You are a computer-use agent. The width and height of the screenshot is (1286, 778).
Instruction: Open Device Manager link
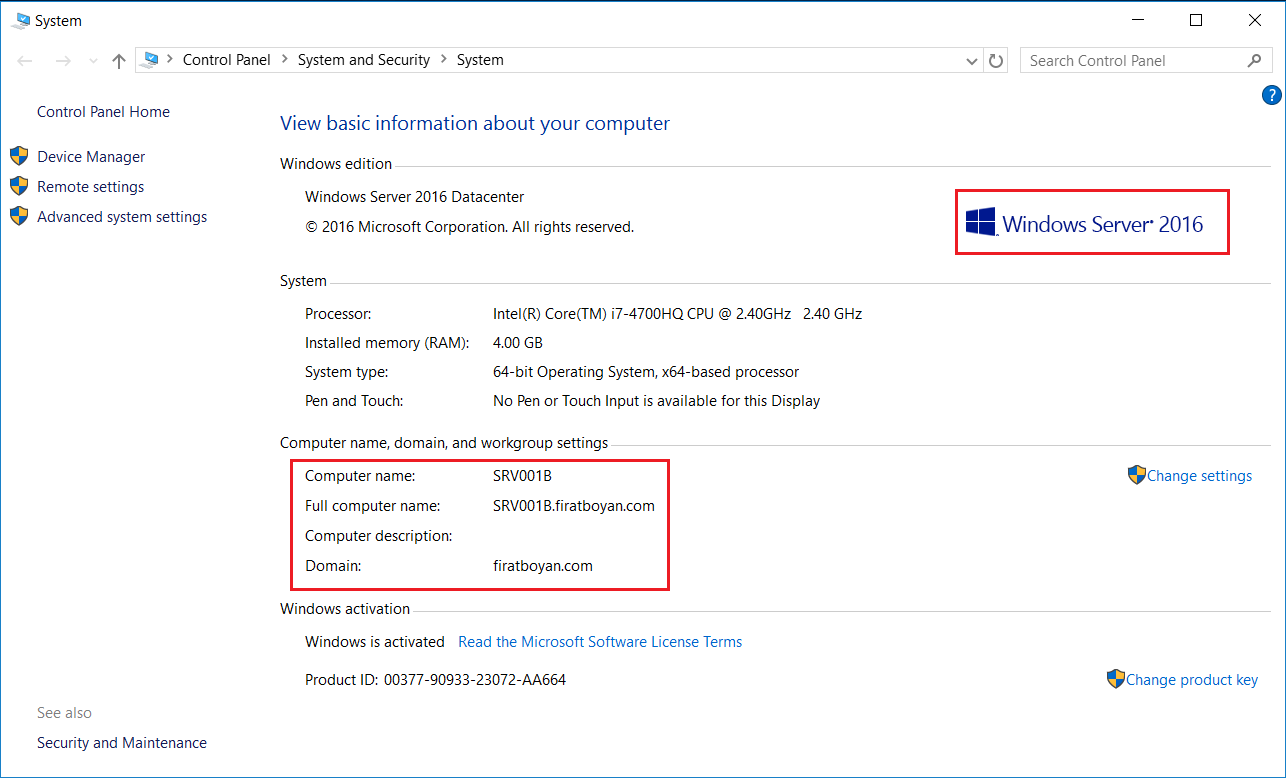point(91,157)
